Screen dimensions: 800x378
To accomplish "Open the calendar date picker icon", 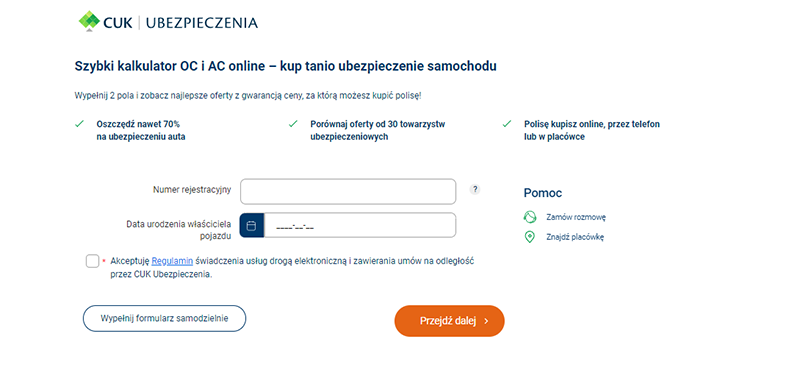I will [251, 225].
